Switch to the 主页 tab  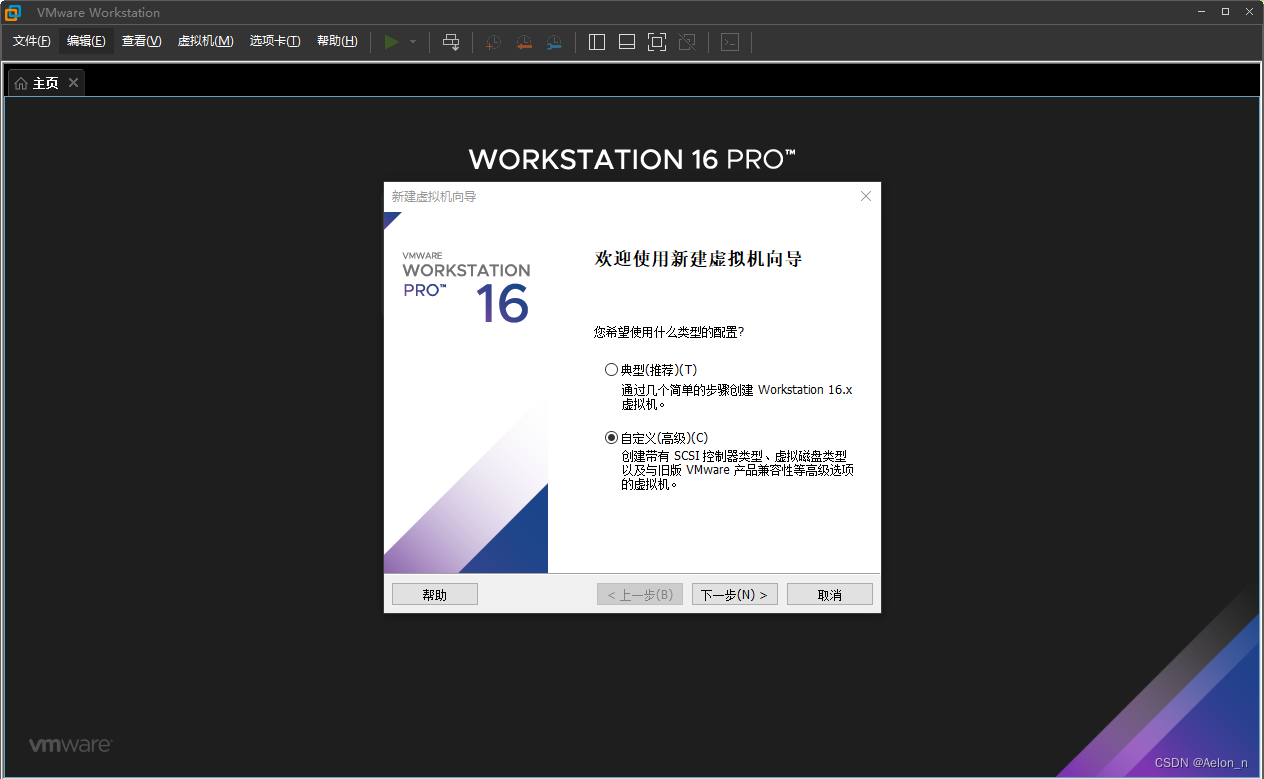tap(46, 83)
